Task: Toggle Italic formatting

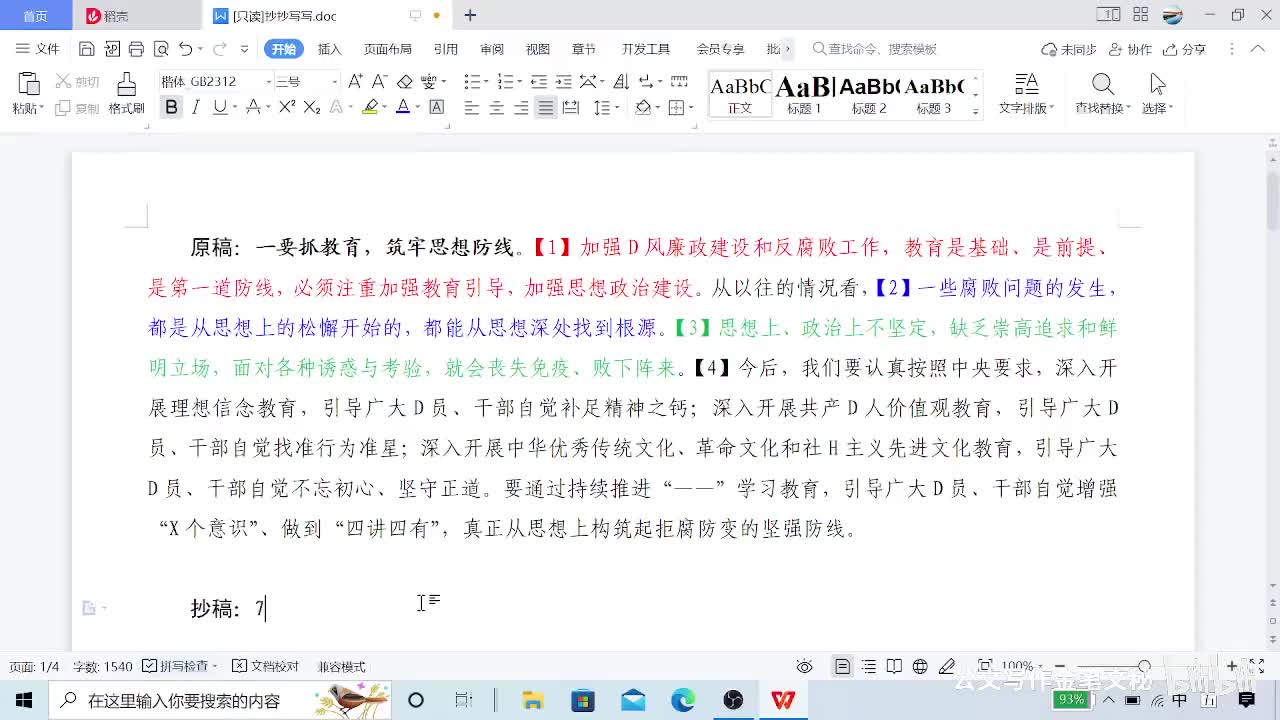Action: pos(196,107)
